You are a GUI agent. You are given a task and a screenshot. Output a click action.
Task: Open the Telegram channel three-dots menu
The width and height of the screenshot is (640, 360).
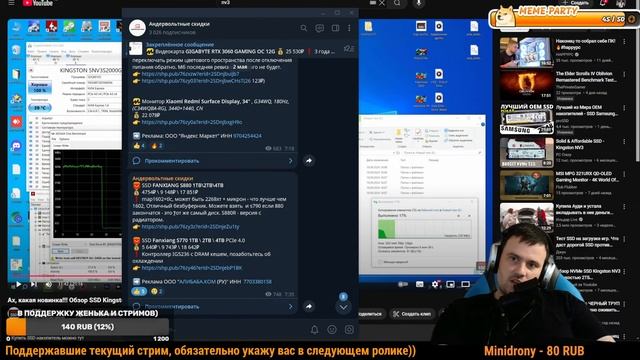tap(349, 28)
